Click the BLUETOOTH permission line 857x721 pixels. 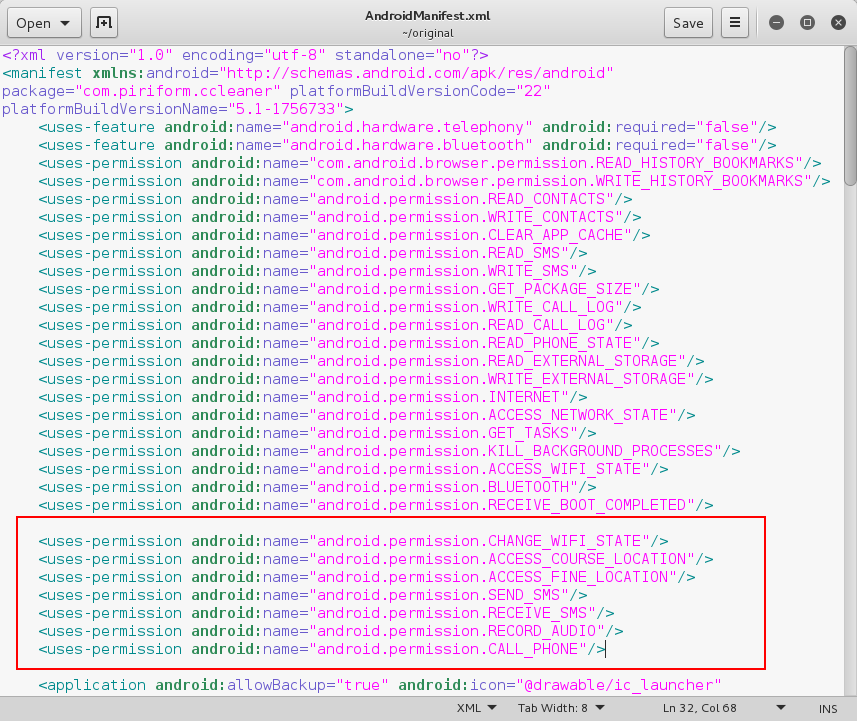318,486
